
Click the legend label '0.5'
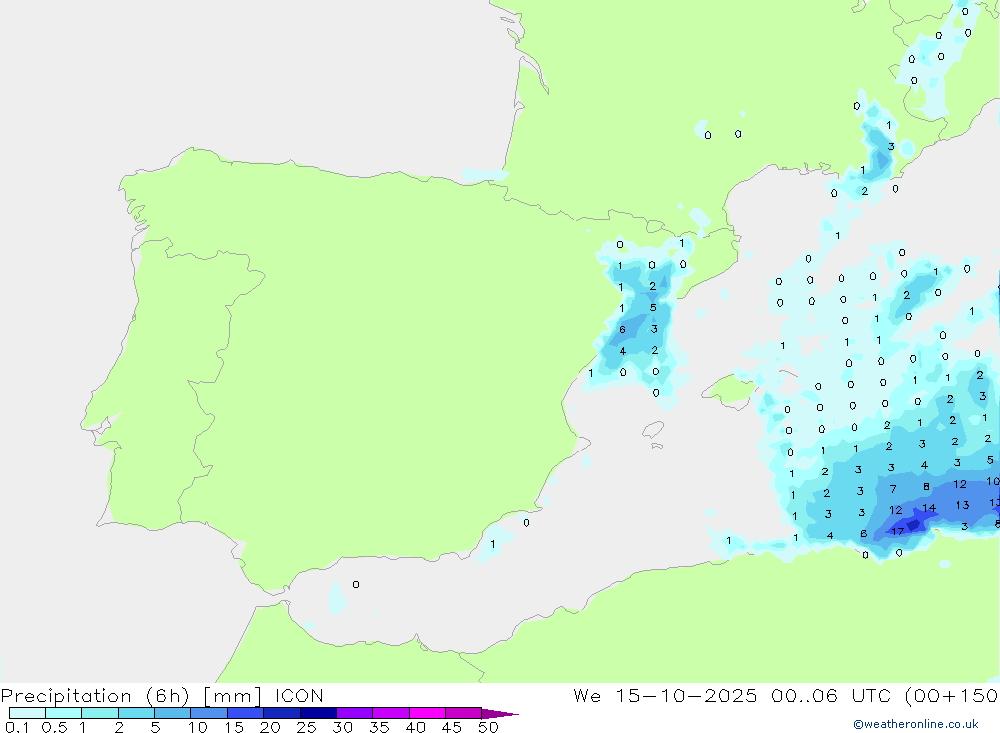54,727
